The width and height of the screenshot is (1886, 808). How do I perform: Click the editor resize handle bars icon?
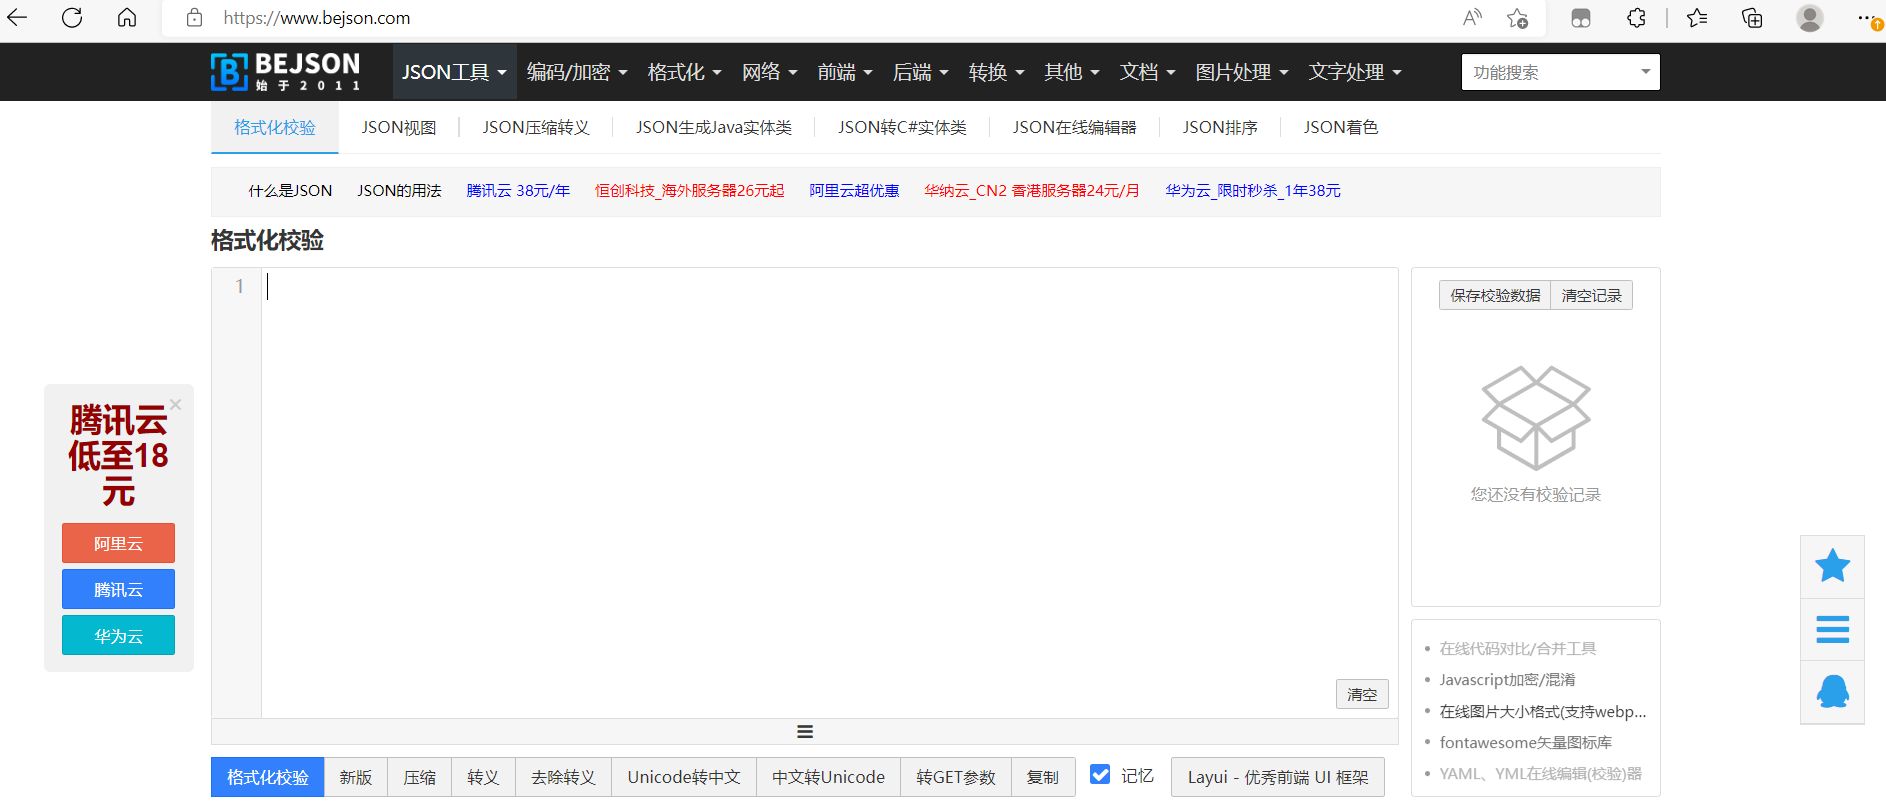pyautogui.click(x=805, y=732)
